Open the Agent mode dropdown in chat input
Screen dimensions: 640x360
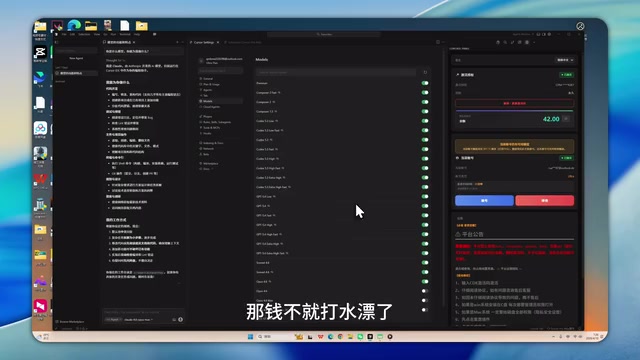[x=113, y=320]
